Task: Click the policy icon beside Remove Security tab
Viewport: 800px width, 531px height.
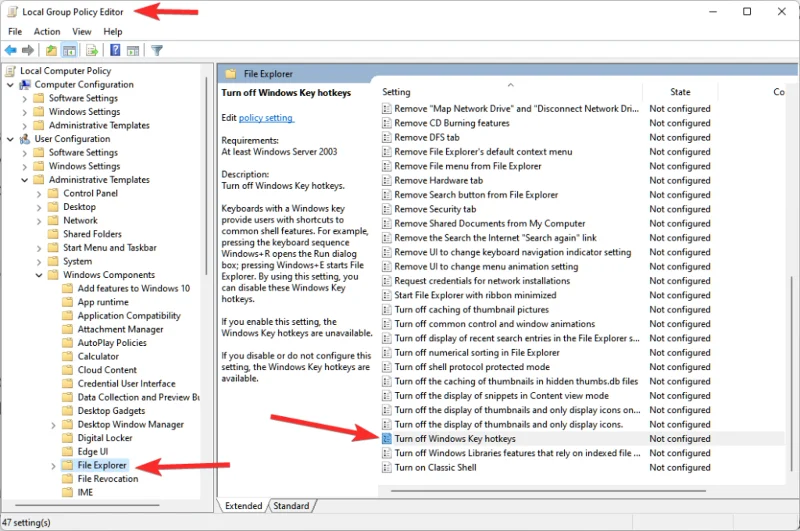Action: tap(387, 209)
